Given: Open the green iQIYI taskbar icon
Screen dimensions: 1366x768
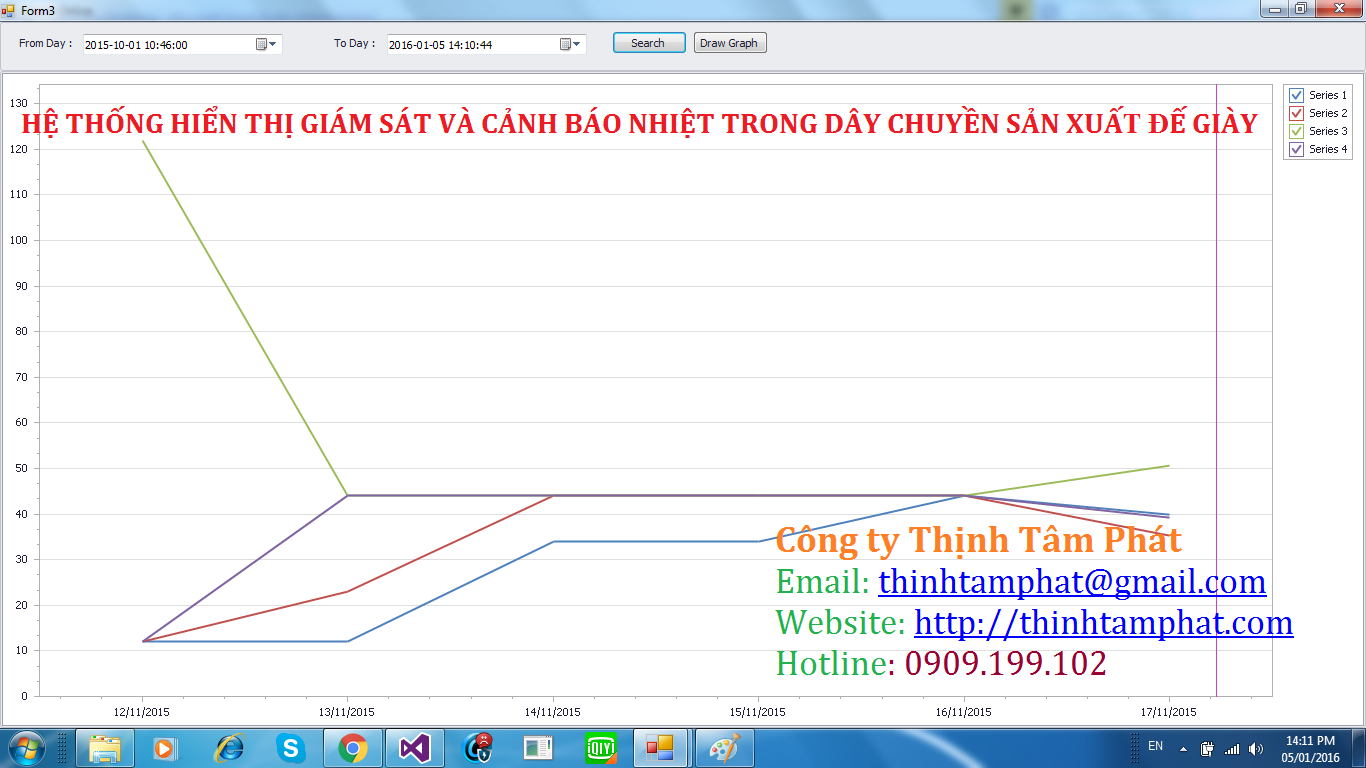Looking at the screenshot, I should [x=600, y=747].
